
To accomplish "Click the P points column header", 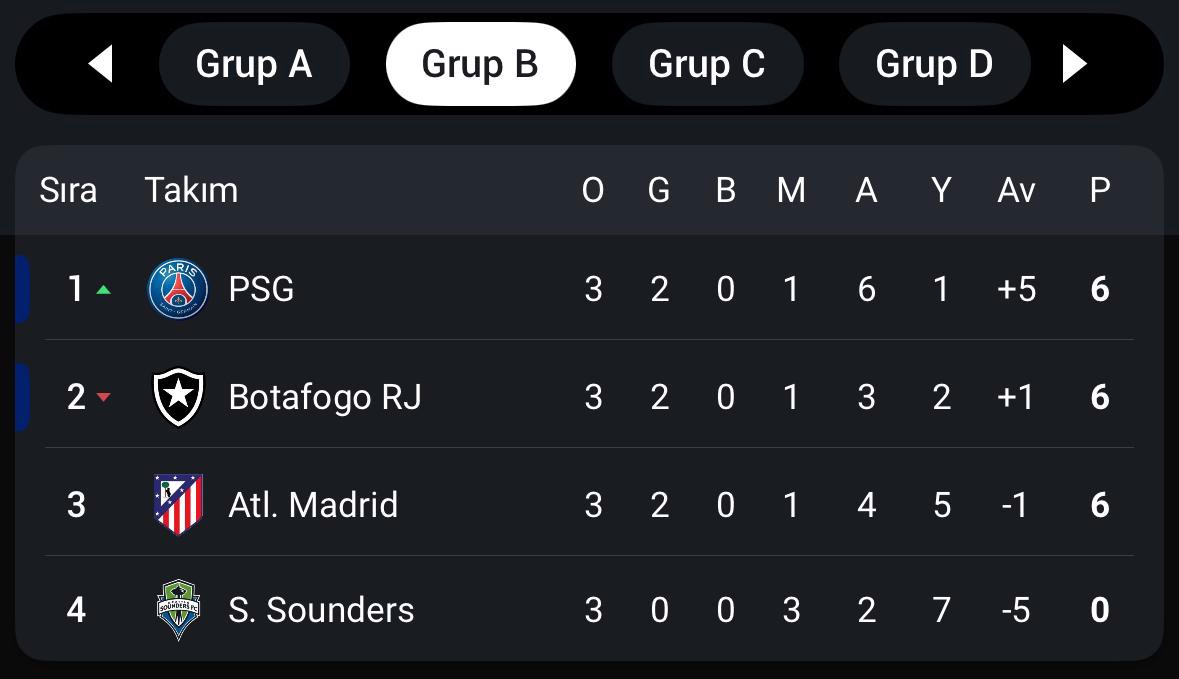I will [x=1100, y=190].
